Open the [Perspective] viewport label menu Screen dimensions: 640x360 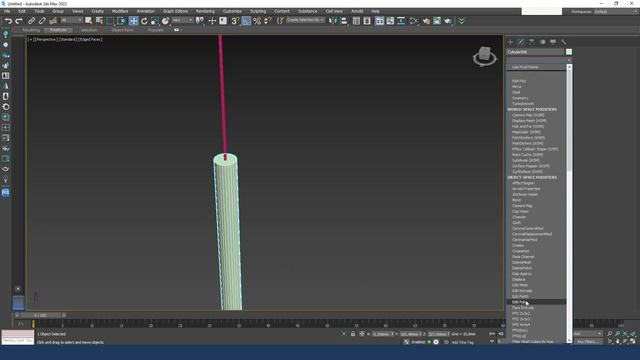[x=46, y=40]
